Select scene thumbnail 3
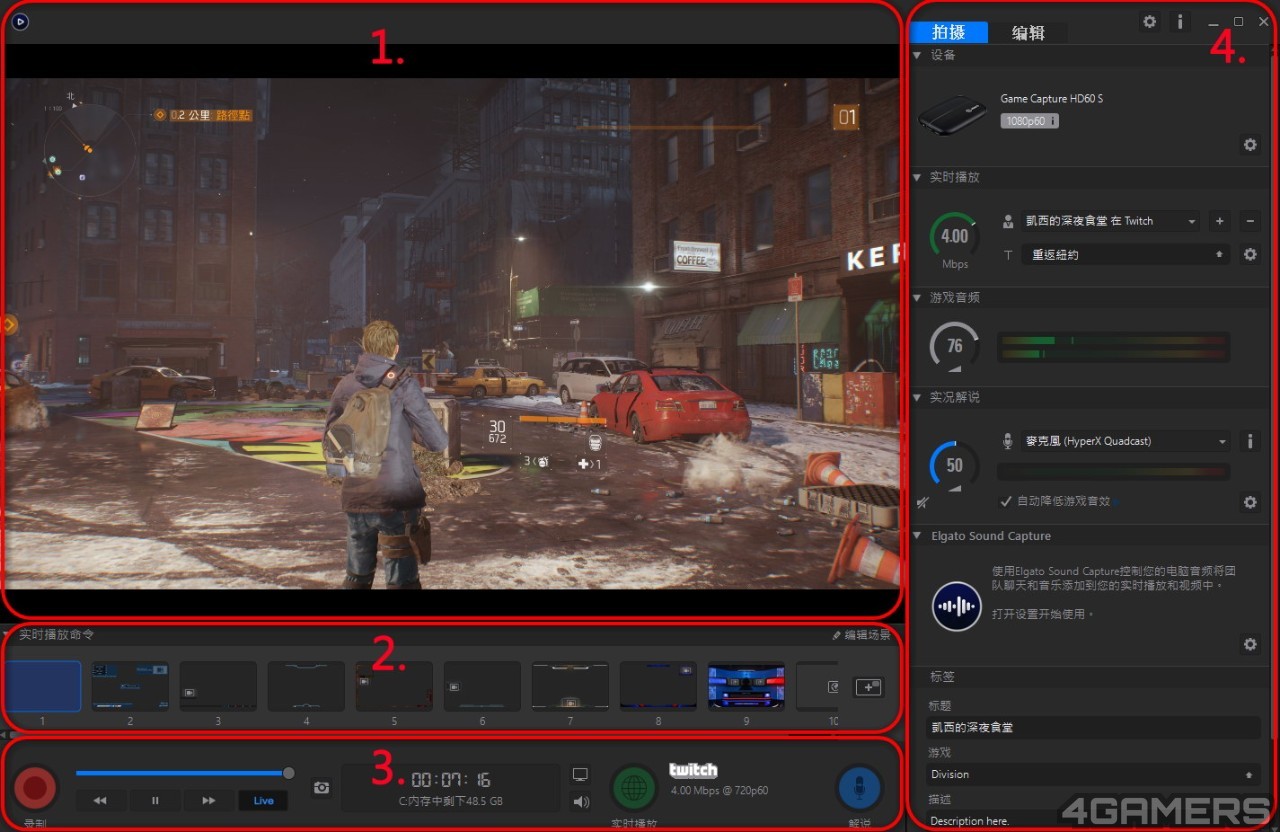Viewport: 1280px width, 832px height. point(218,686)
